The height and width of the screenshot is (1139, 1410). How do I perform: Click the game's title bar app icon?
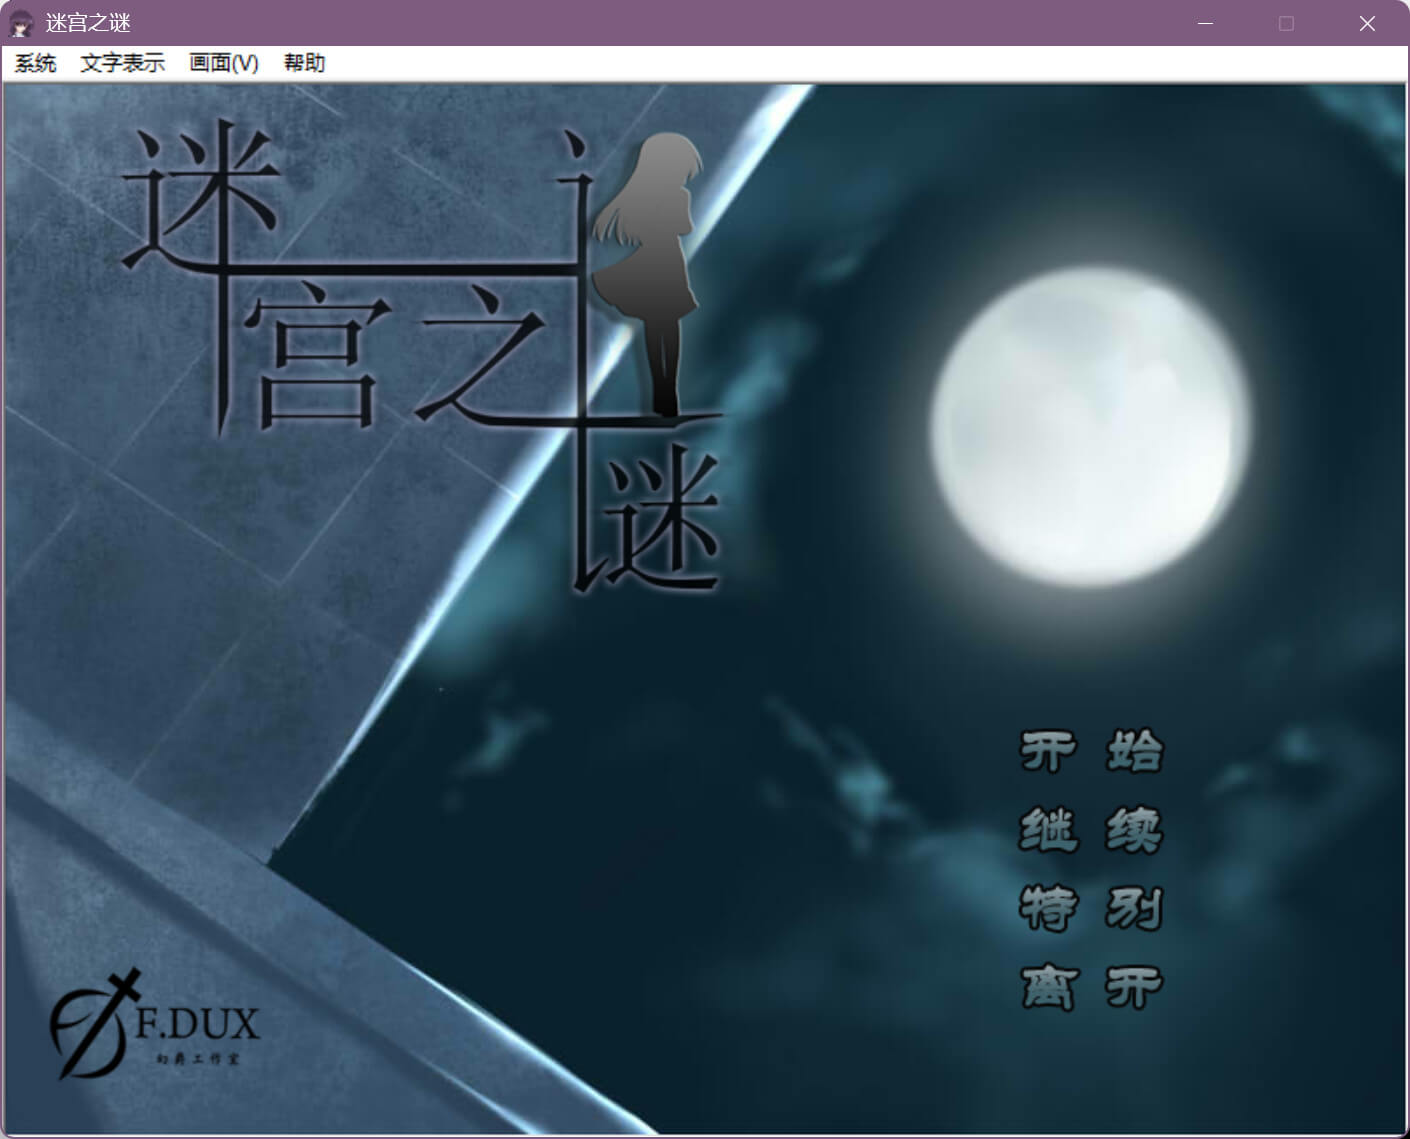click(21, 23)
